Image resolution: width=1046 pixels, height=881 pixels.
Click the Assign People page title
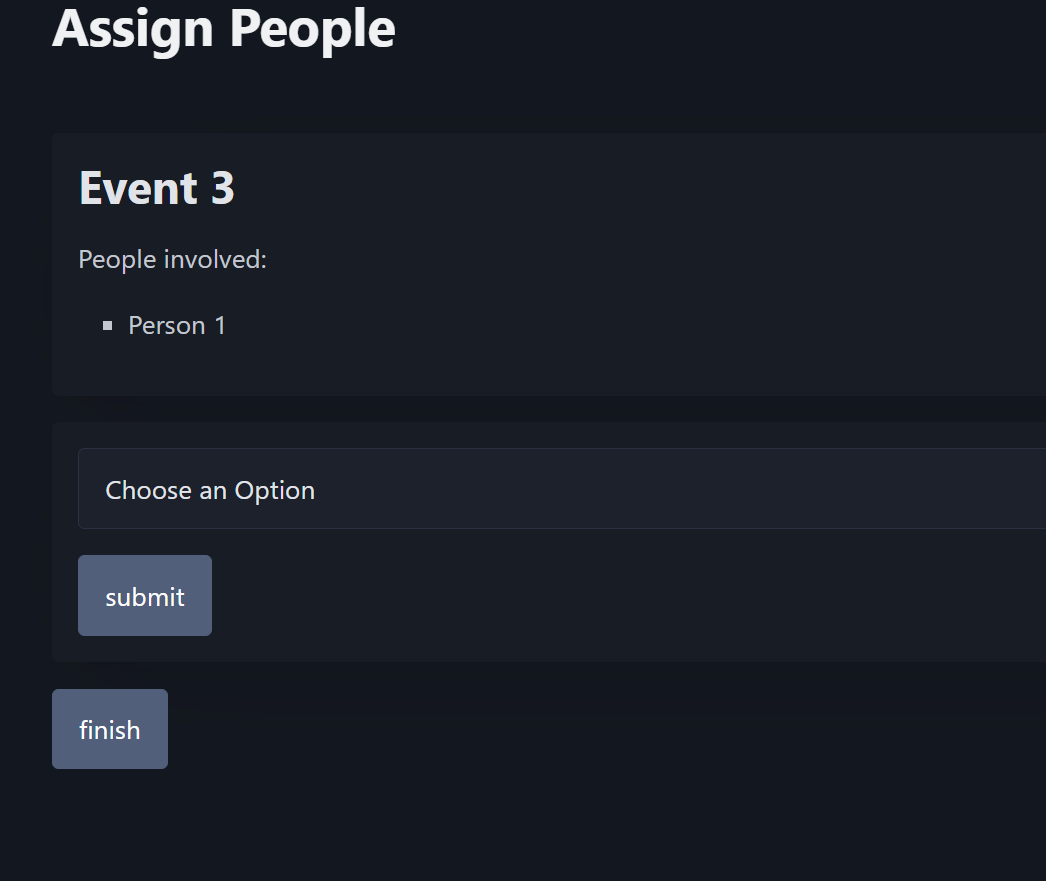[x=222, y=28]
